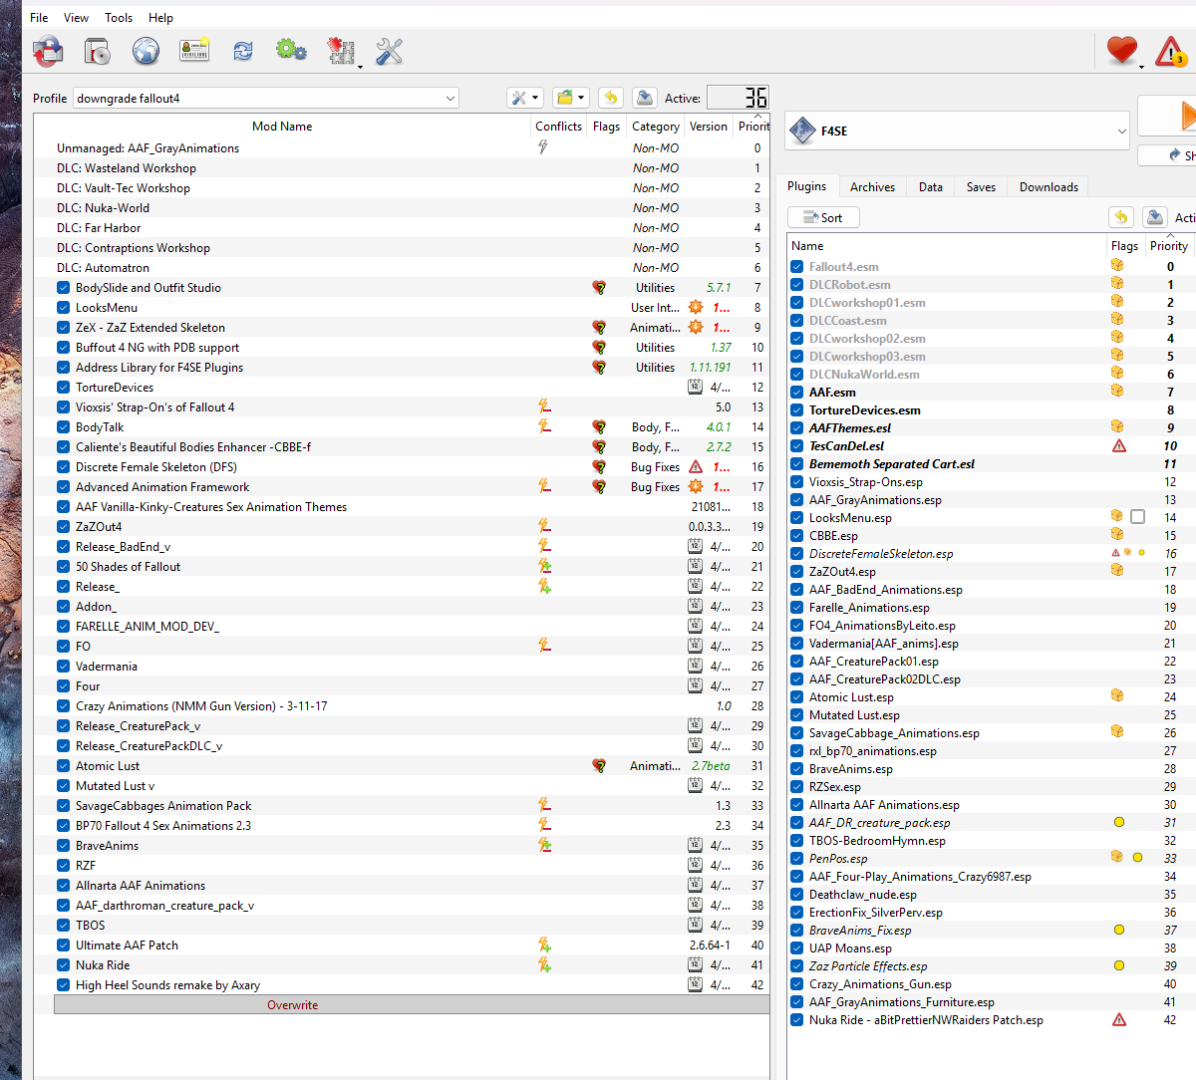Screen dimensions: 1196x1080
Task: Sort mods by Mod Name header
Action: coord(282,127)
